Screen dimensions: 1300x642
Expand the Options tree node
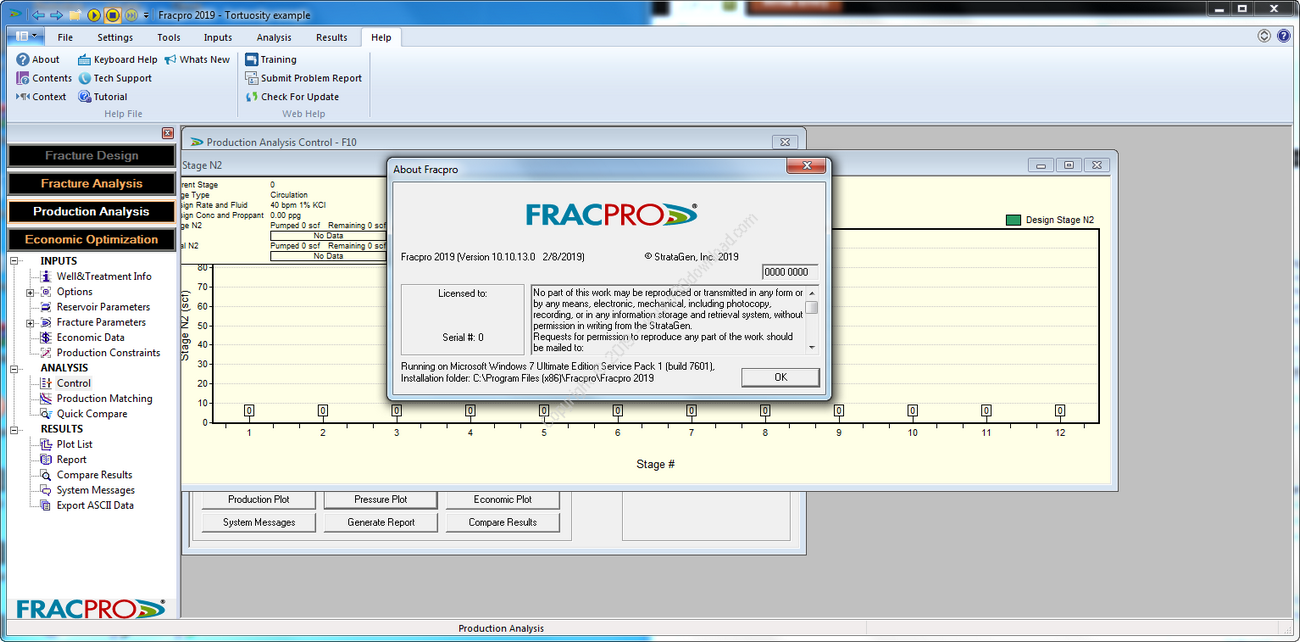pyautogui.click(x=30, y=292)
